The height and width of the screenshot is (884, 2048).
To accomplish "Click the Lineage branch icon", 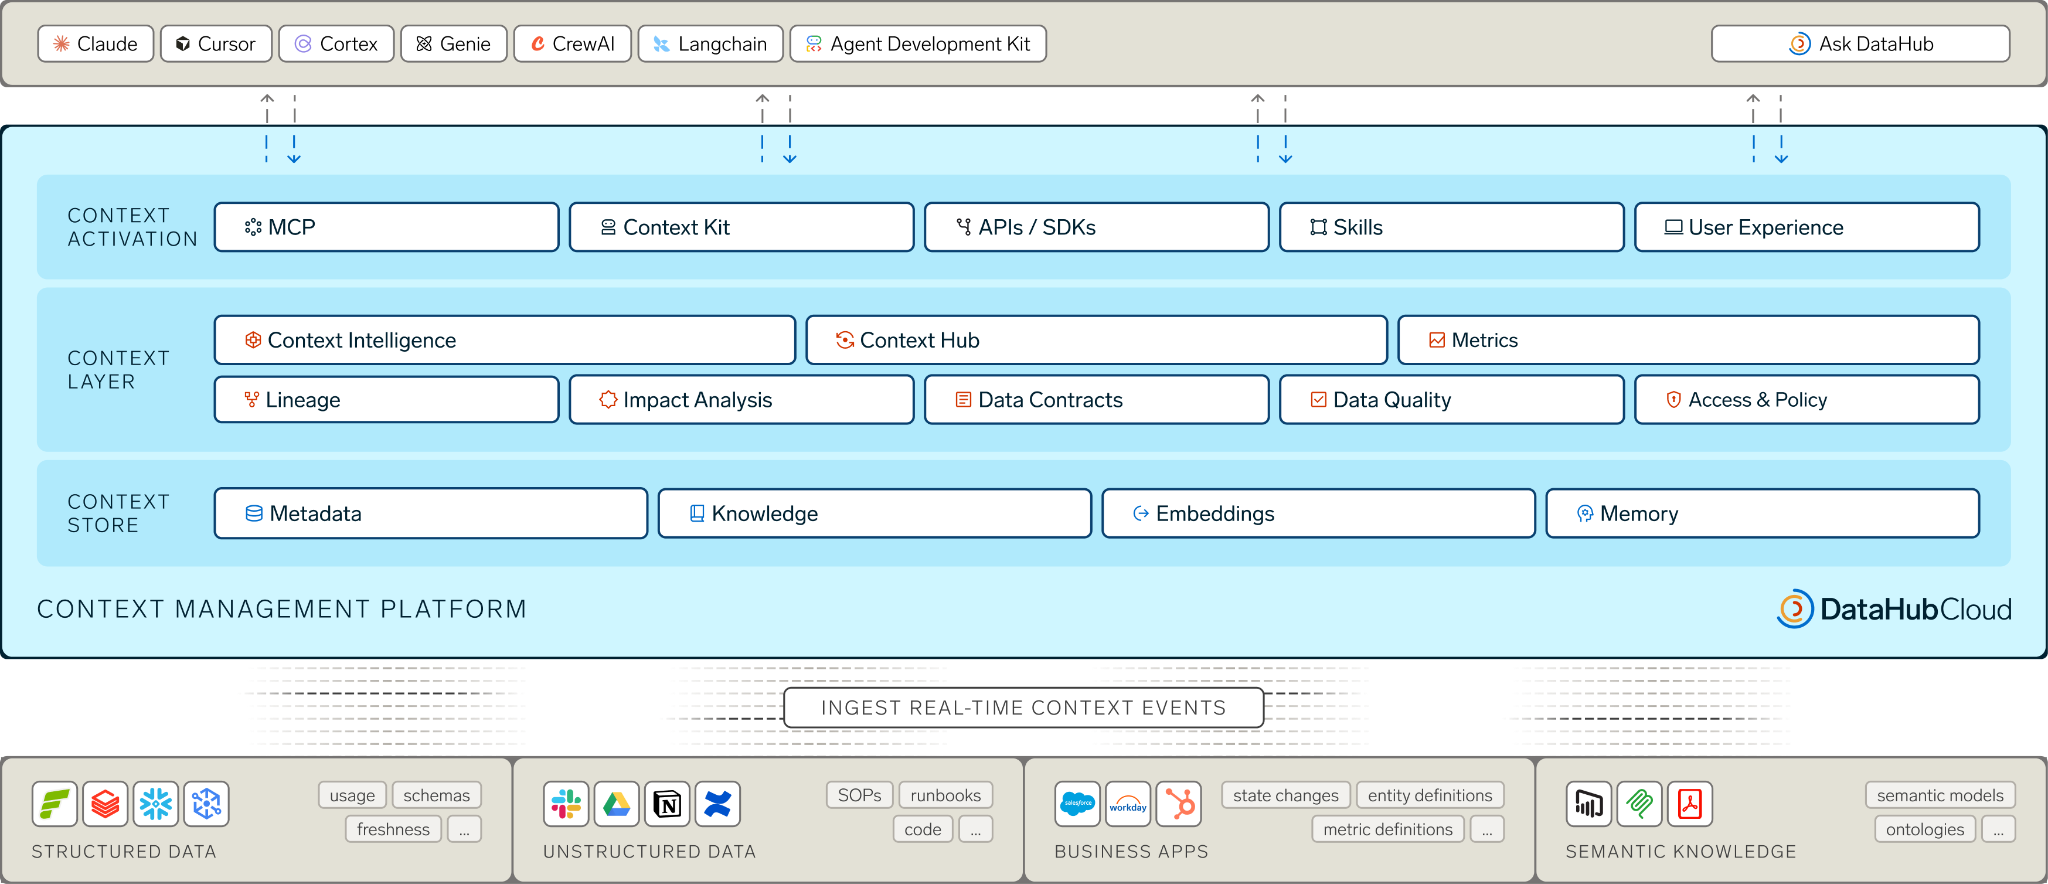I will [252, 400].
